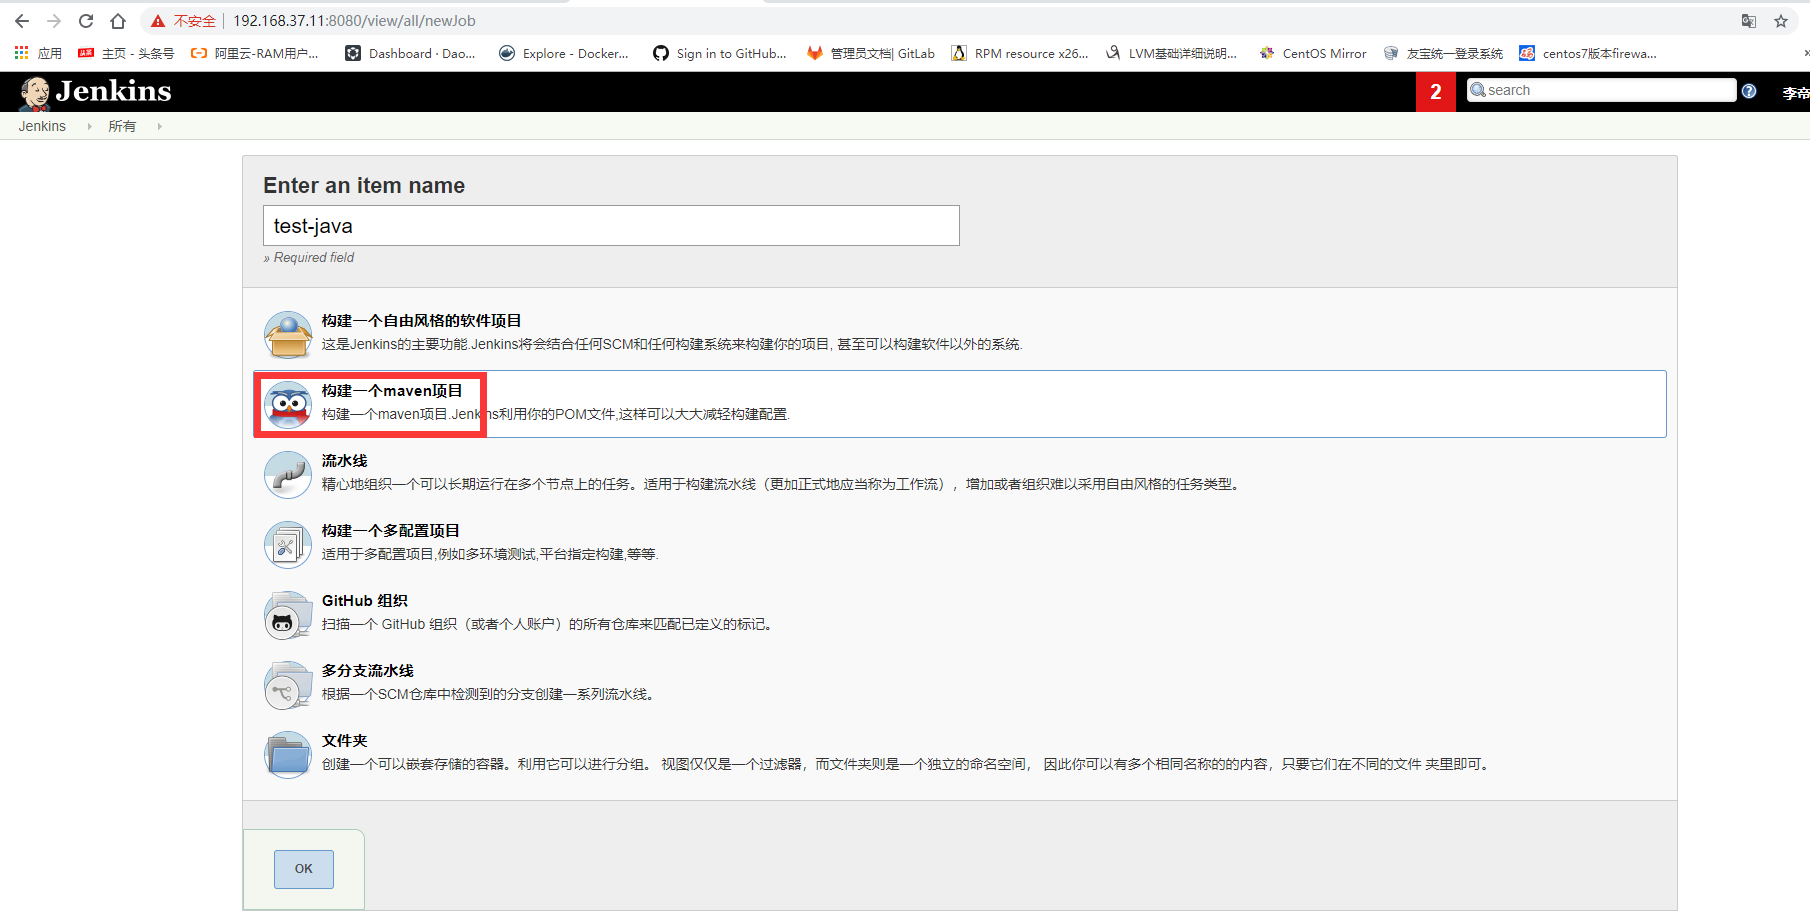Bookmark page with star icon
This screenshot has height=920, width=1810.
pos(1781,21)
